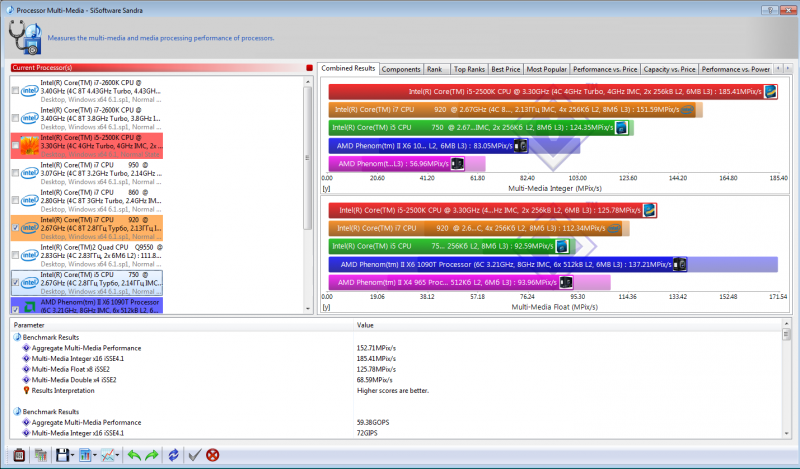Click the blue Phenom II X6 137.21MPix/s bar
The width and height of the screenshot is (800, 469).
tap(508, 264)
